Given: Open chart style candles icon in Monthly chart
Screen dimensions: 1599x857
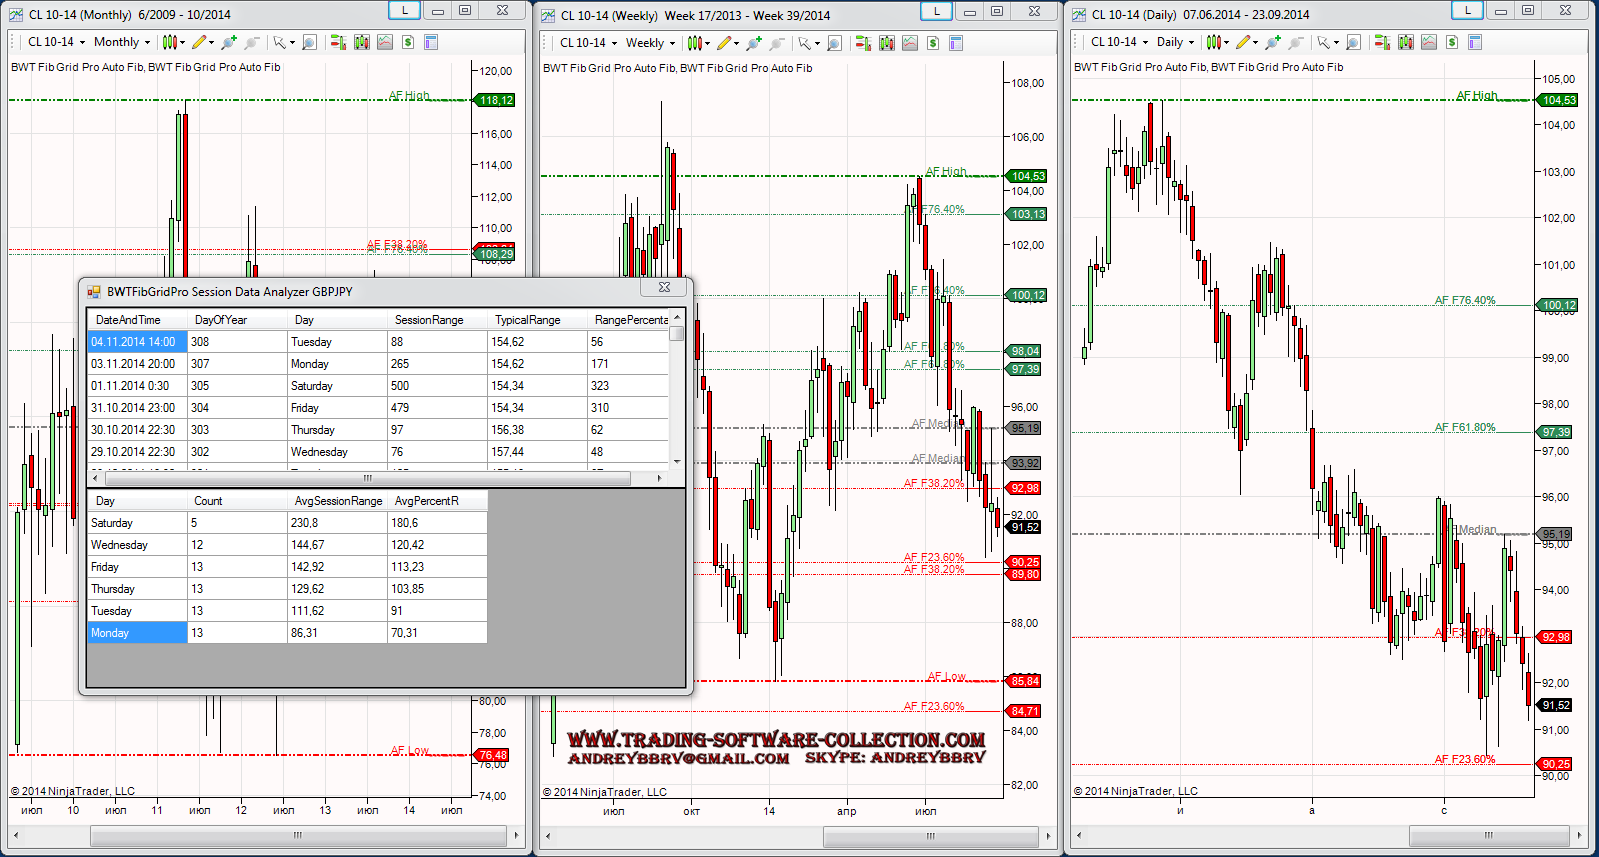Looking at the screenshot, I should coord(170,42).
